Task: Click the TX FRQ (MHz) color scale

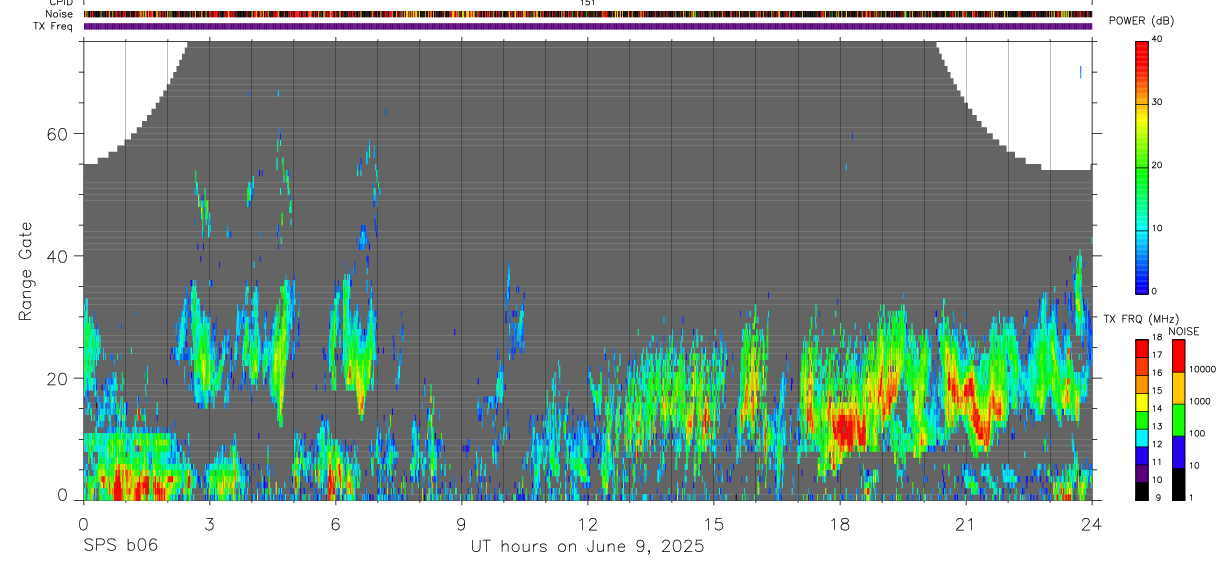Action: (1142, 420)
